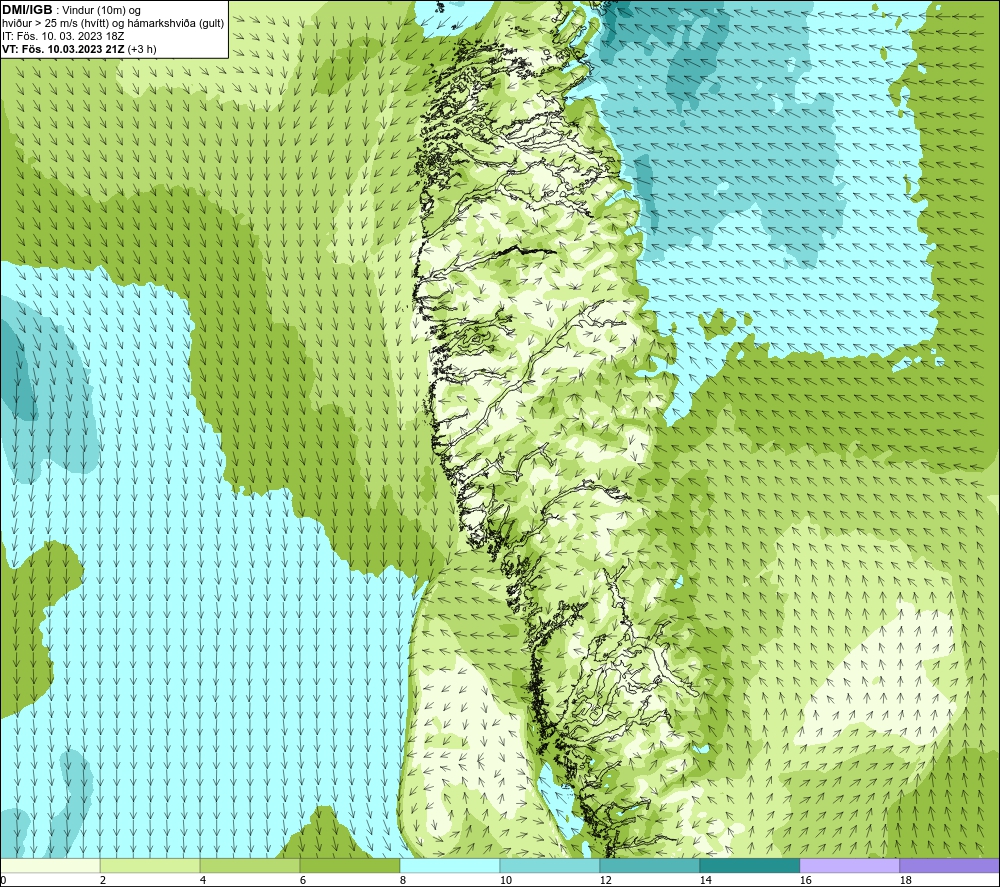Click the 16–18 m/s light purple legend swatch
Image resolution: width=1000 pixels, height=887 pixels.
click(x=849, y=865)
